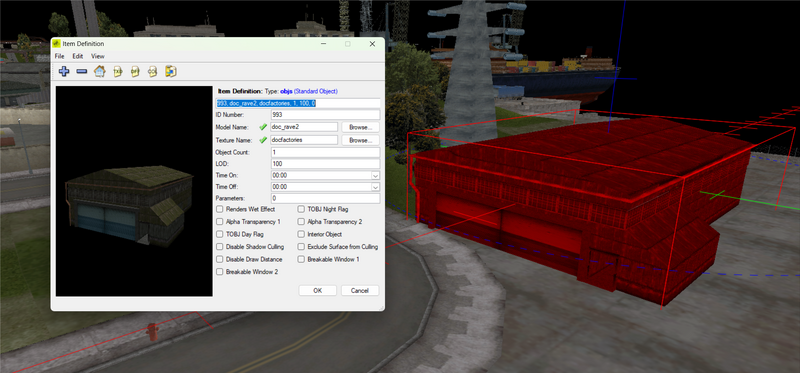Viewport: 800px width, 373px height.
Task: Toggle TOBJ Day Flag checkbox
Action: pos(219,234)
